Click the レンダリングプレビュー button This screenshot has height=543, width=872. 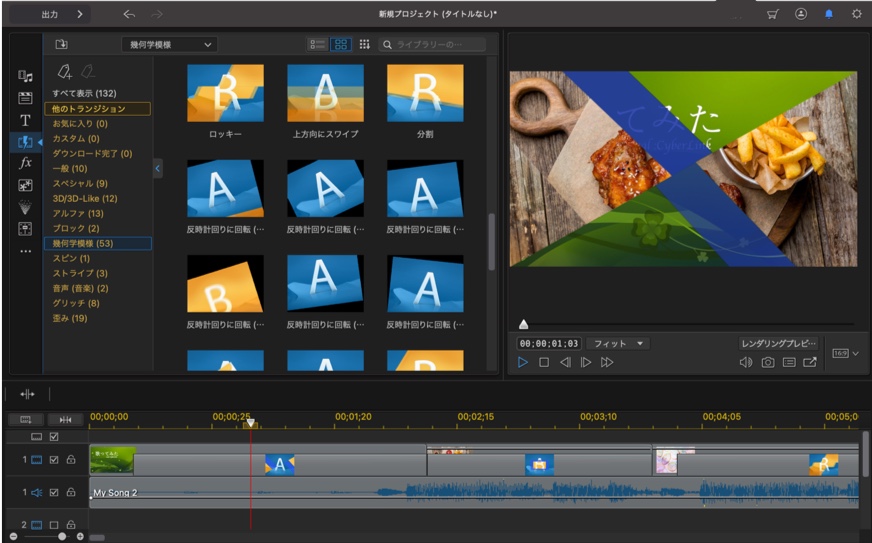(778, 343)
